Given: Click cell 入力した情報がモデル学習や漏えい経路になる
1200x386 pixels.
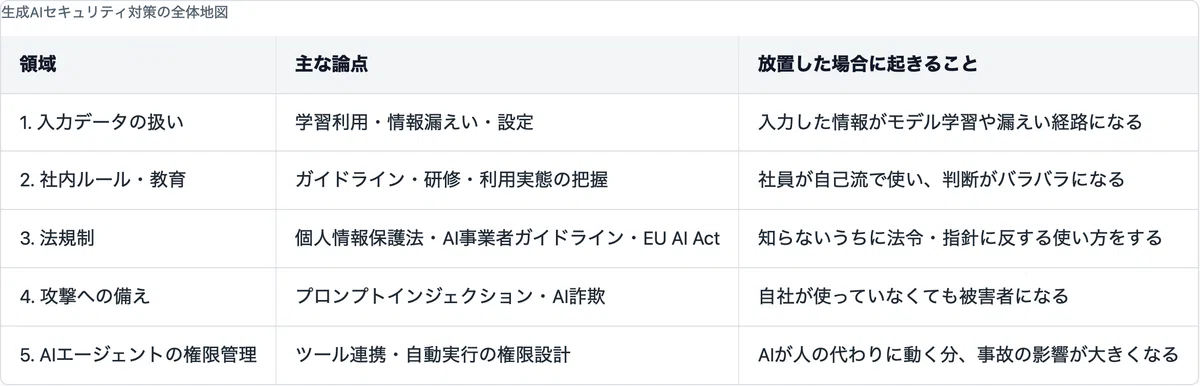Looking at the screenshot, I should 969,122.
